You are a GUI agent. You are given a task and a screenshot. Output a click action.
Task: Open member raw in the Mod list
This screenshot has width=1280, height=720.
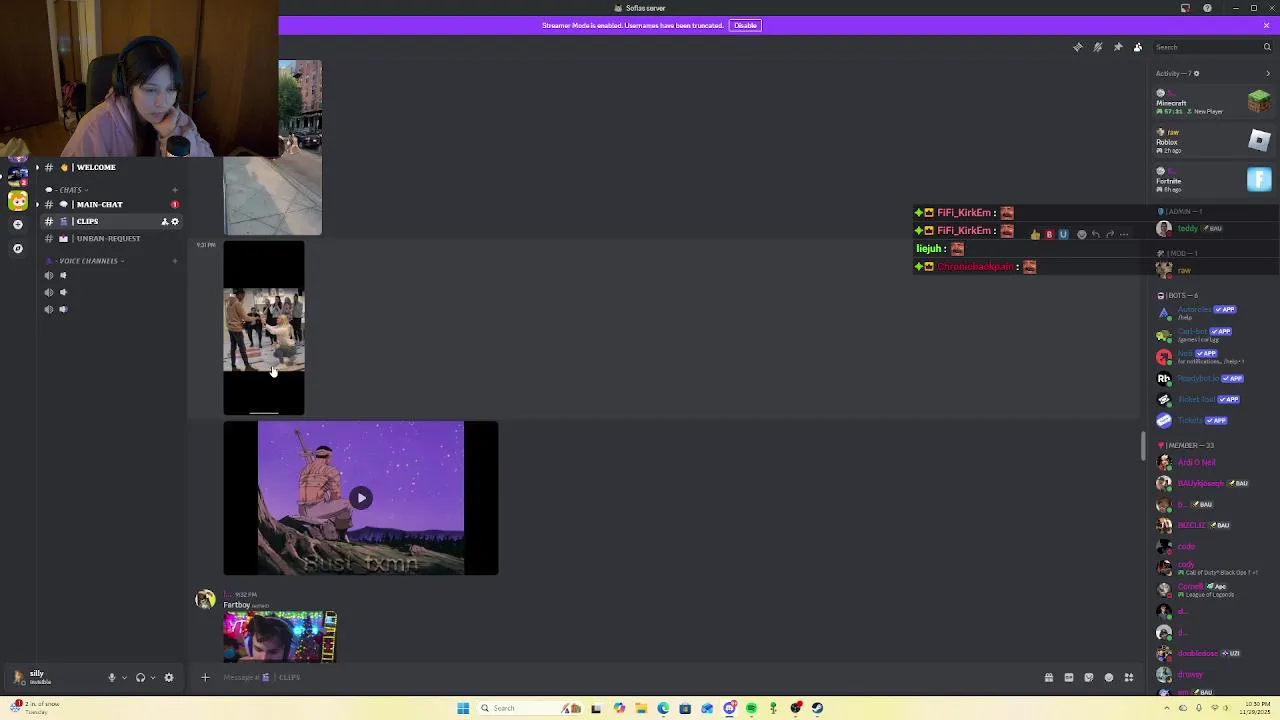(1213, 270)
